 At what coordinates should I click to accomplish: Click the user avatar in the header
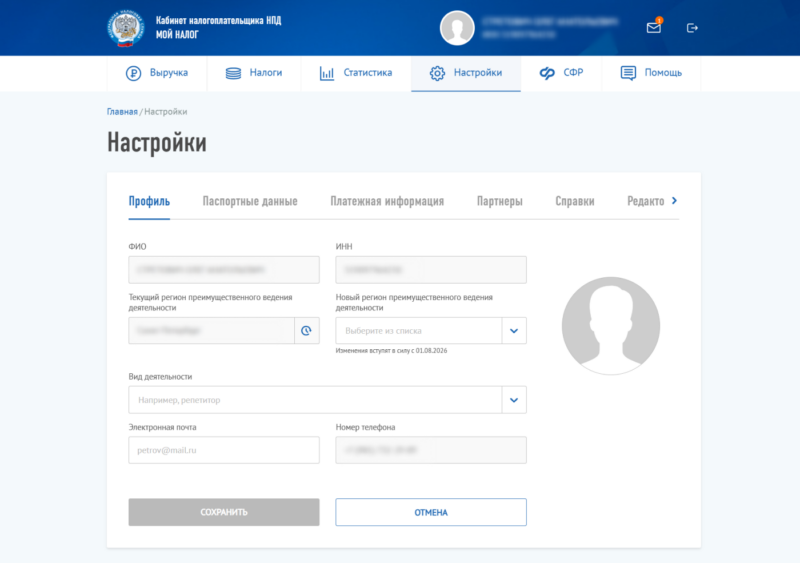pyautogui.click(x=457, y=28)
